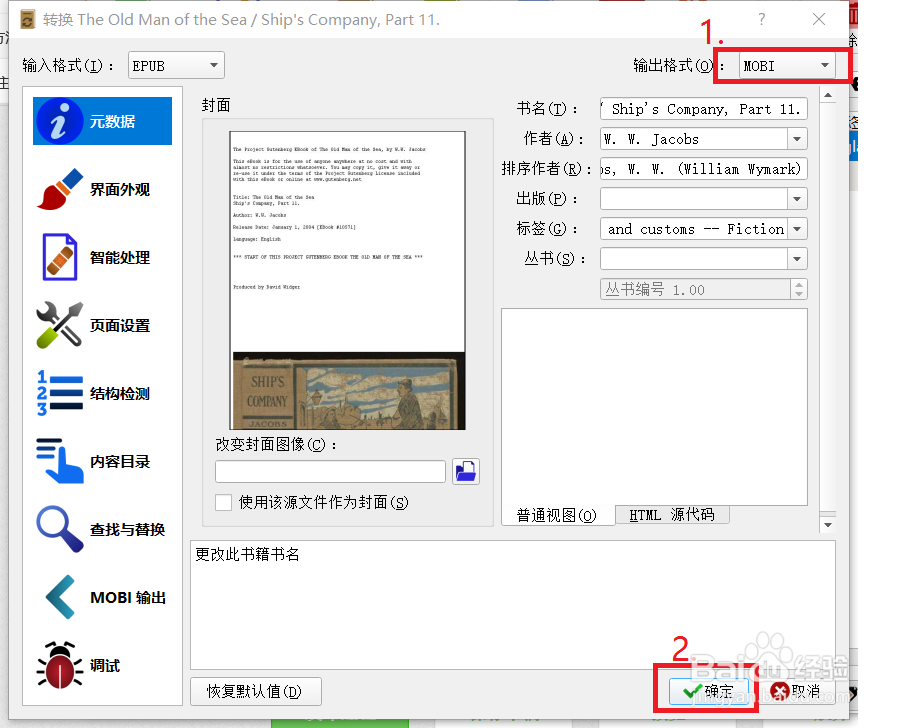Open the 智能处理 heuristic processing panel

100,257
